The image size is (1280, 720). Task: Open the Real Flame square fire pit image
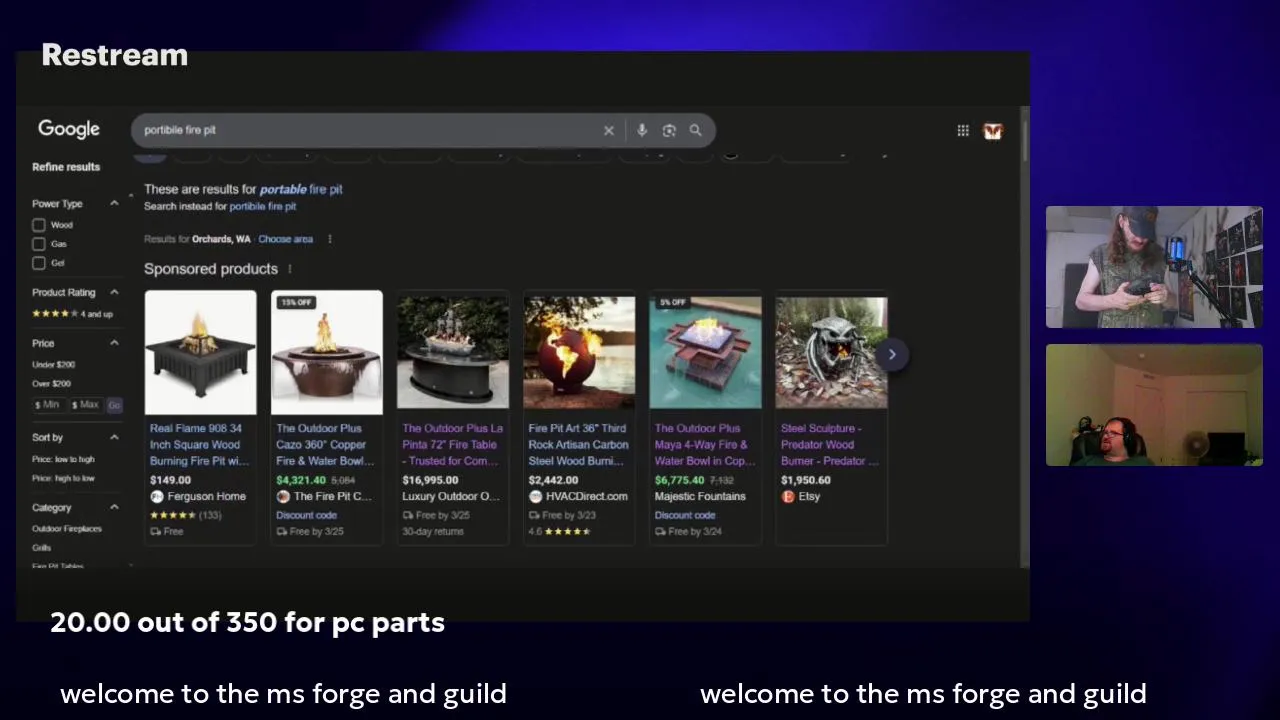(x=200, y=352)
